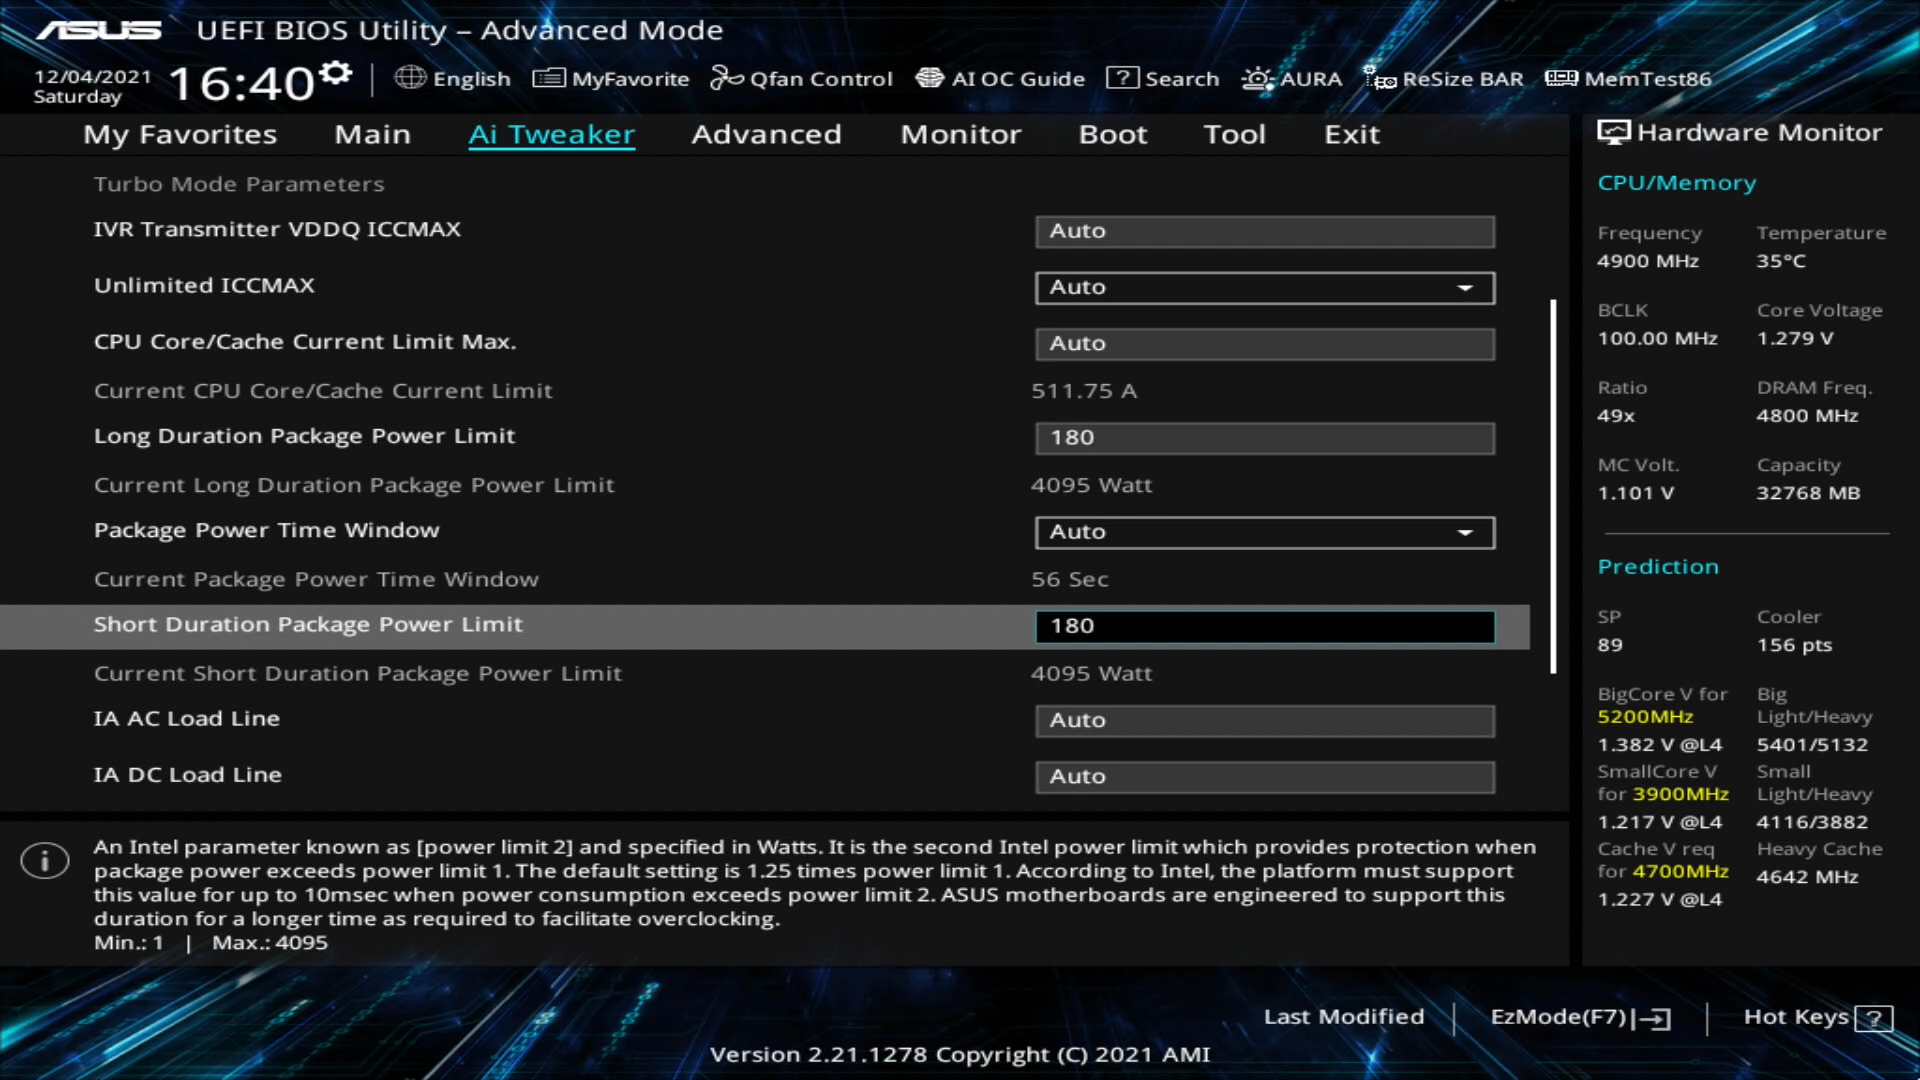This screenshot has width=1920, height=1080.
Task: Open AURA lighting icon
Action: point(1258,78)
